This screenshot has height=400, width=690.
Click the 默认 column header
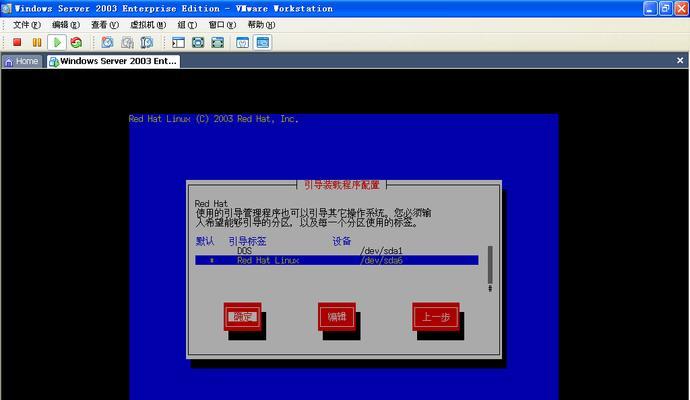(205, 241)
